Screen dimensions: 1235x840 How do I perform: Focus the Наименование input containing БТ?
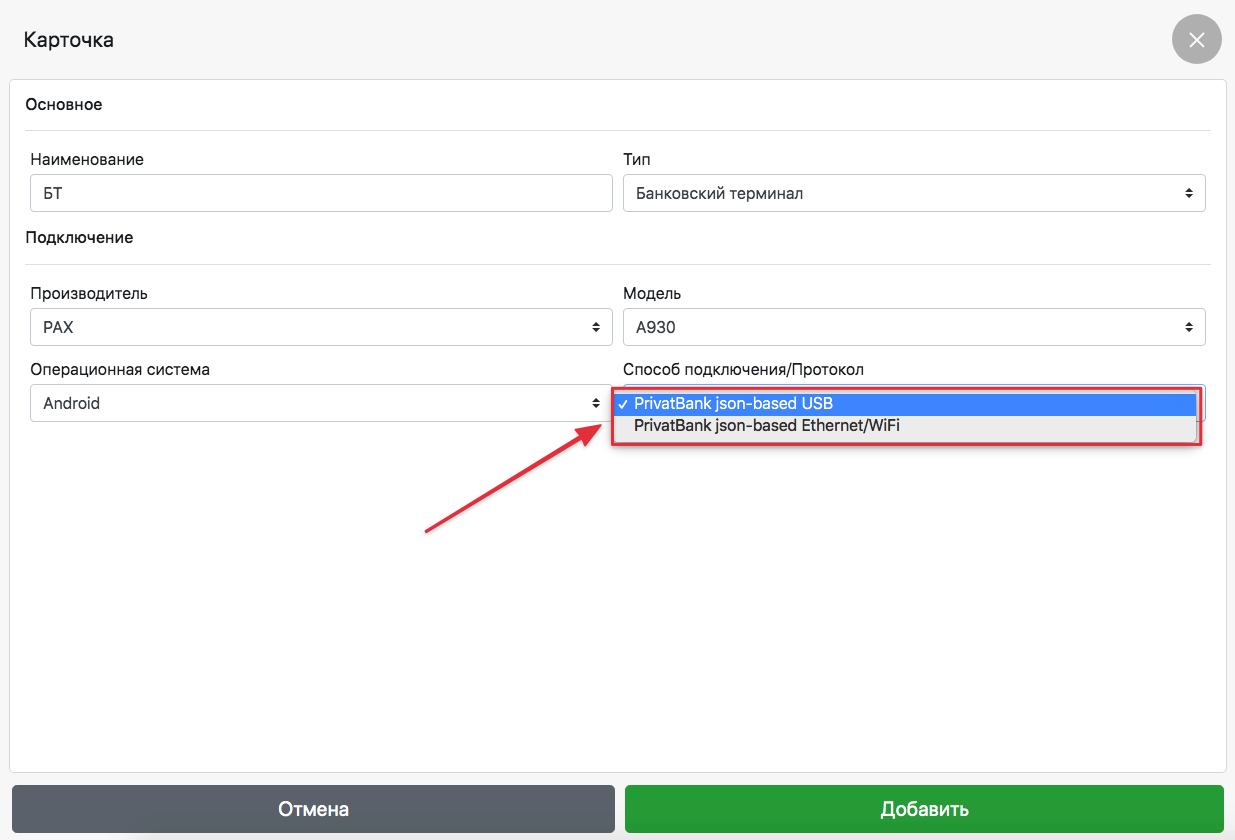click(320, 193)
